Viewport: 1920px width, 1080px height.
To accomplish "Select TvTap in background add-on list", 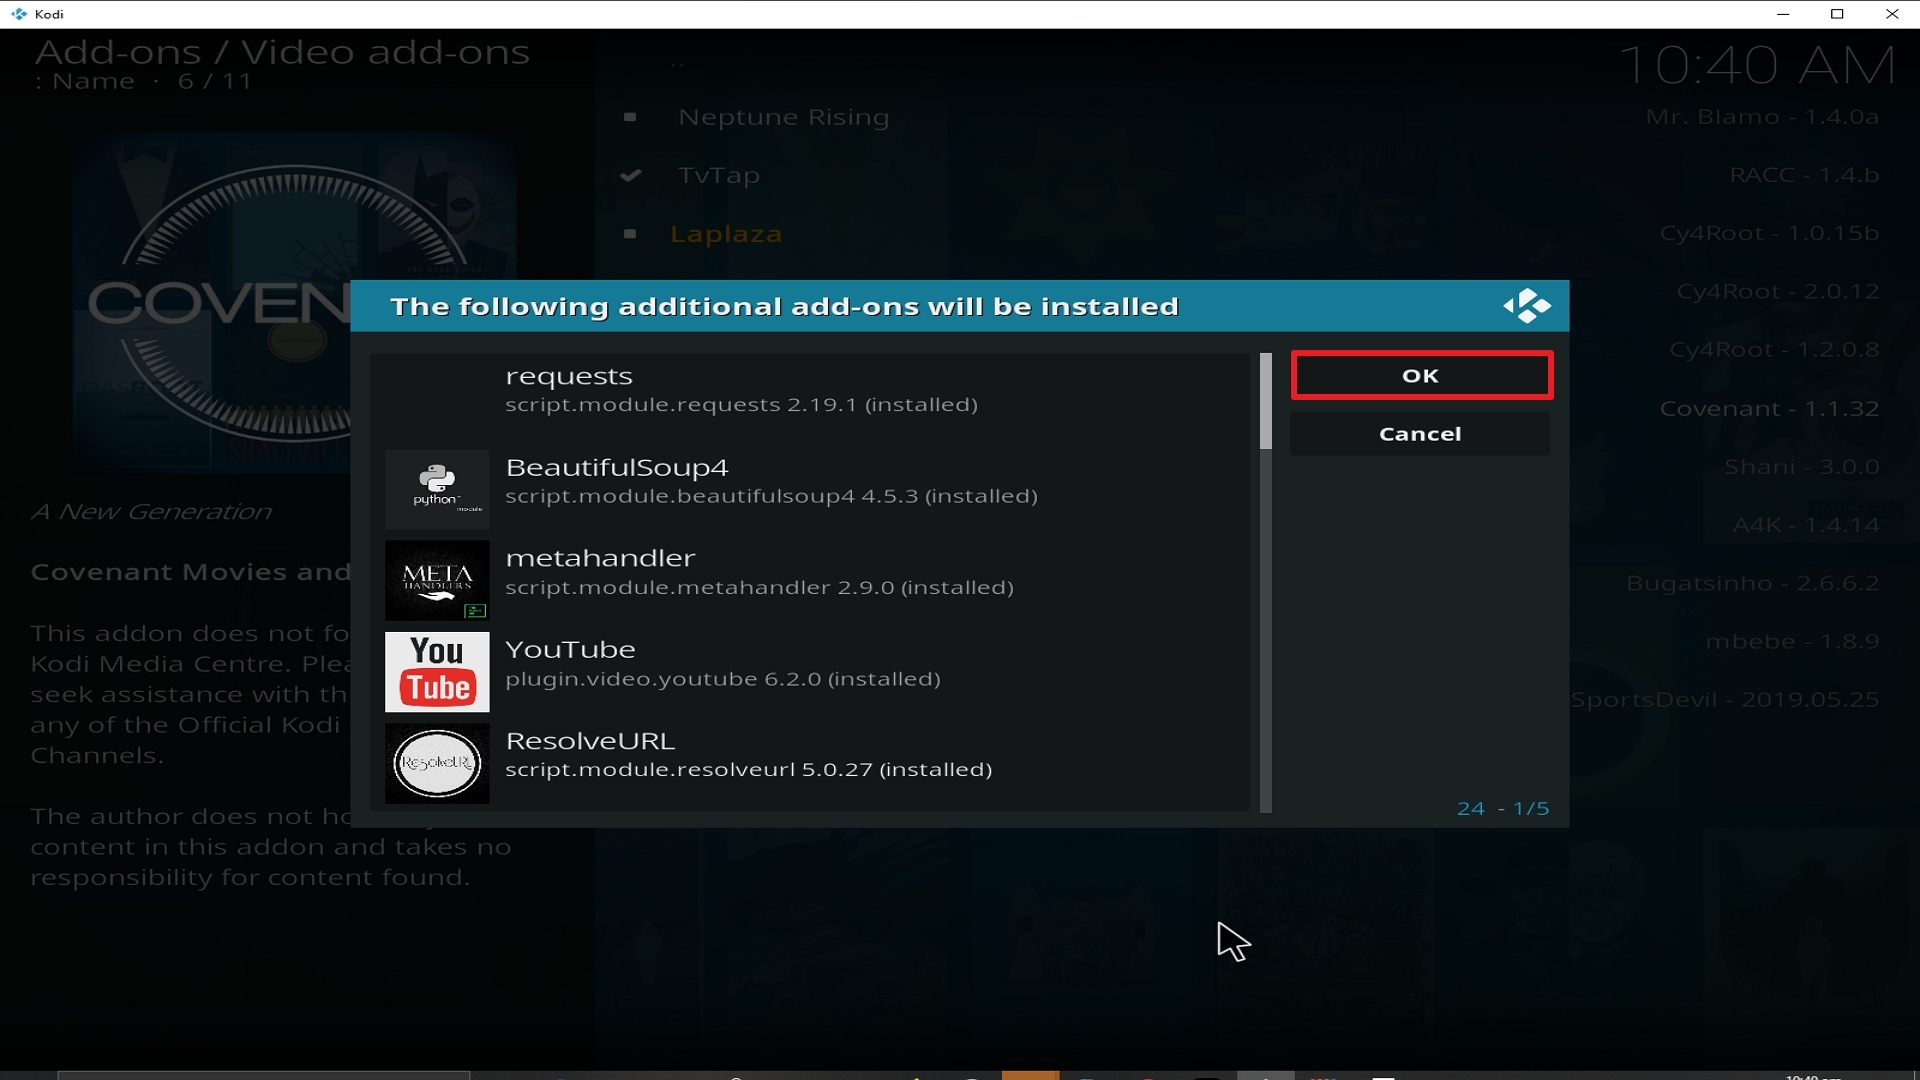I will (x=719, y=175).
